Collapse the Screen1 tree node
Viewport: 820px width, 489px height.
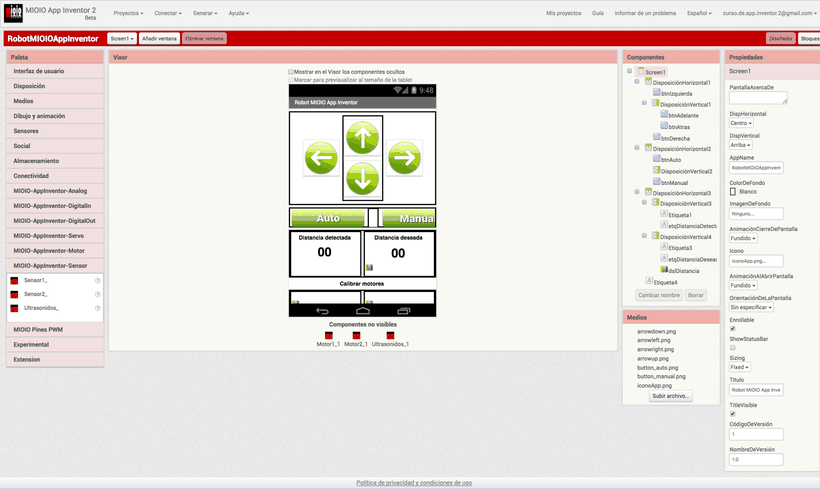630,71
